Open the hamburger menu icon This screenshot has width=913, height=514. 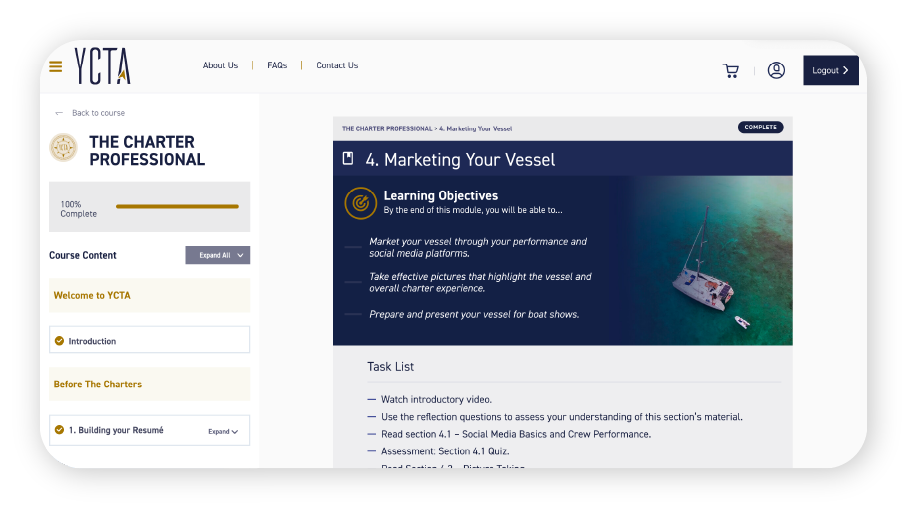pos(55,67)
